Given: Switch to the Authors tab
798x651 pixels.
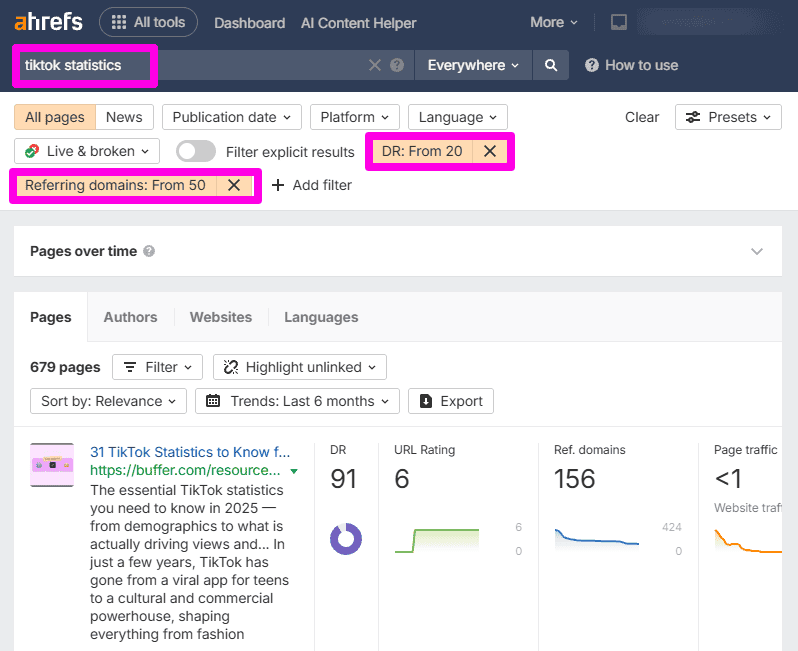Looking at the screenshot, I should [x=130, y=317].
